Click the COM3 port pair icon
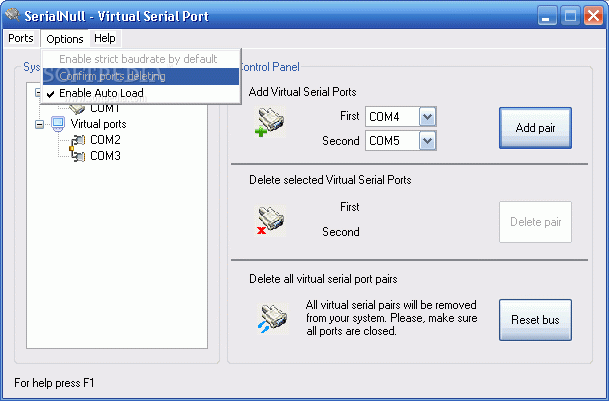 click(x=78, y=155)
